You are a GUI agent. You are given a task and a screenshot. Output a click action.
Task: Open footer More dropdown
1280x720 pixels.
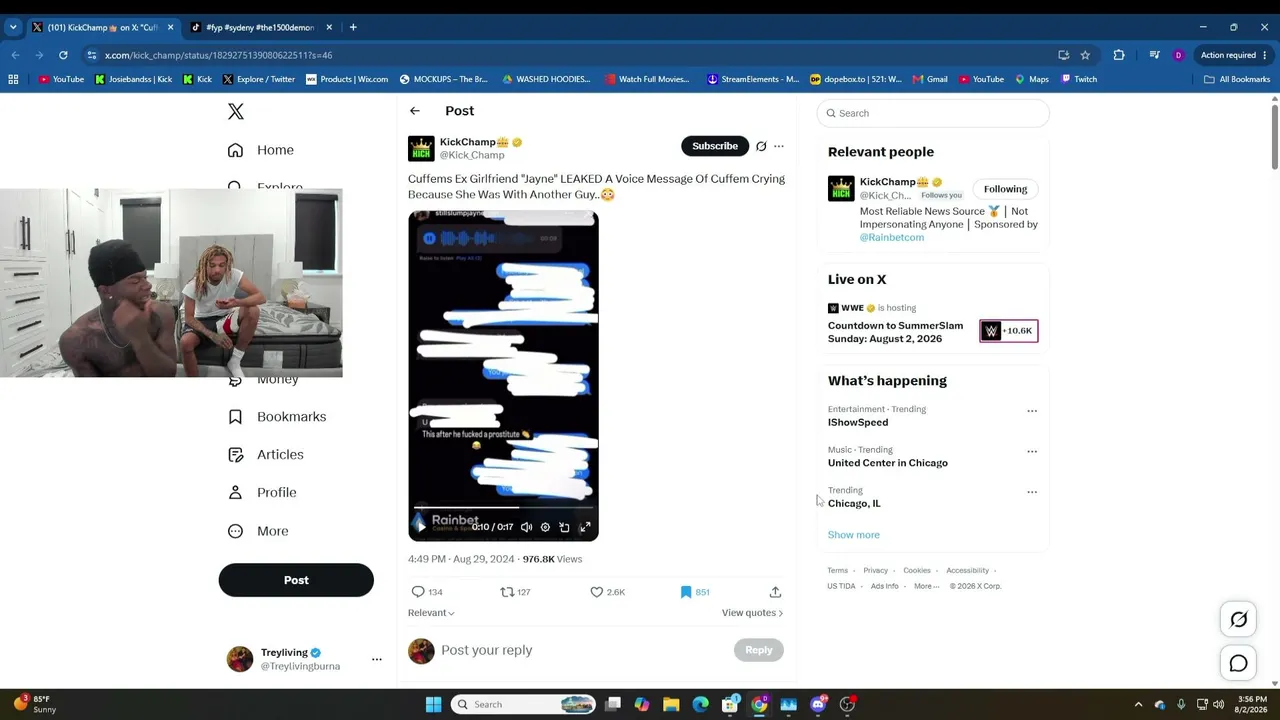(926, 586)
